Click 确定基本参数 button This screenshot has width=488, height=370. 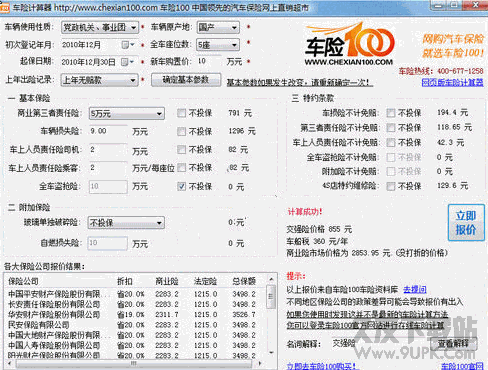(186, 80)
